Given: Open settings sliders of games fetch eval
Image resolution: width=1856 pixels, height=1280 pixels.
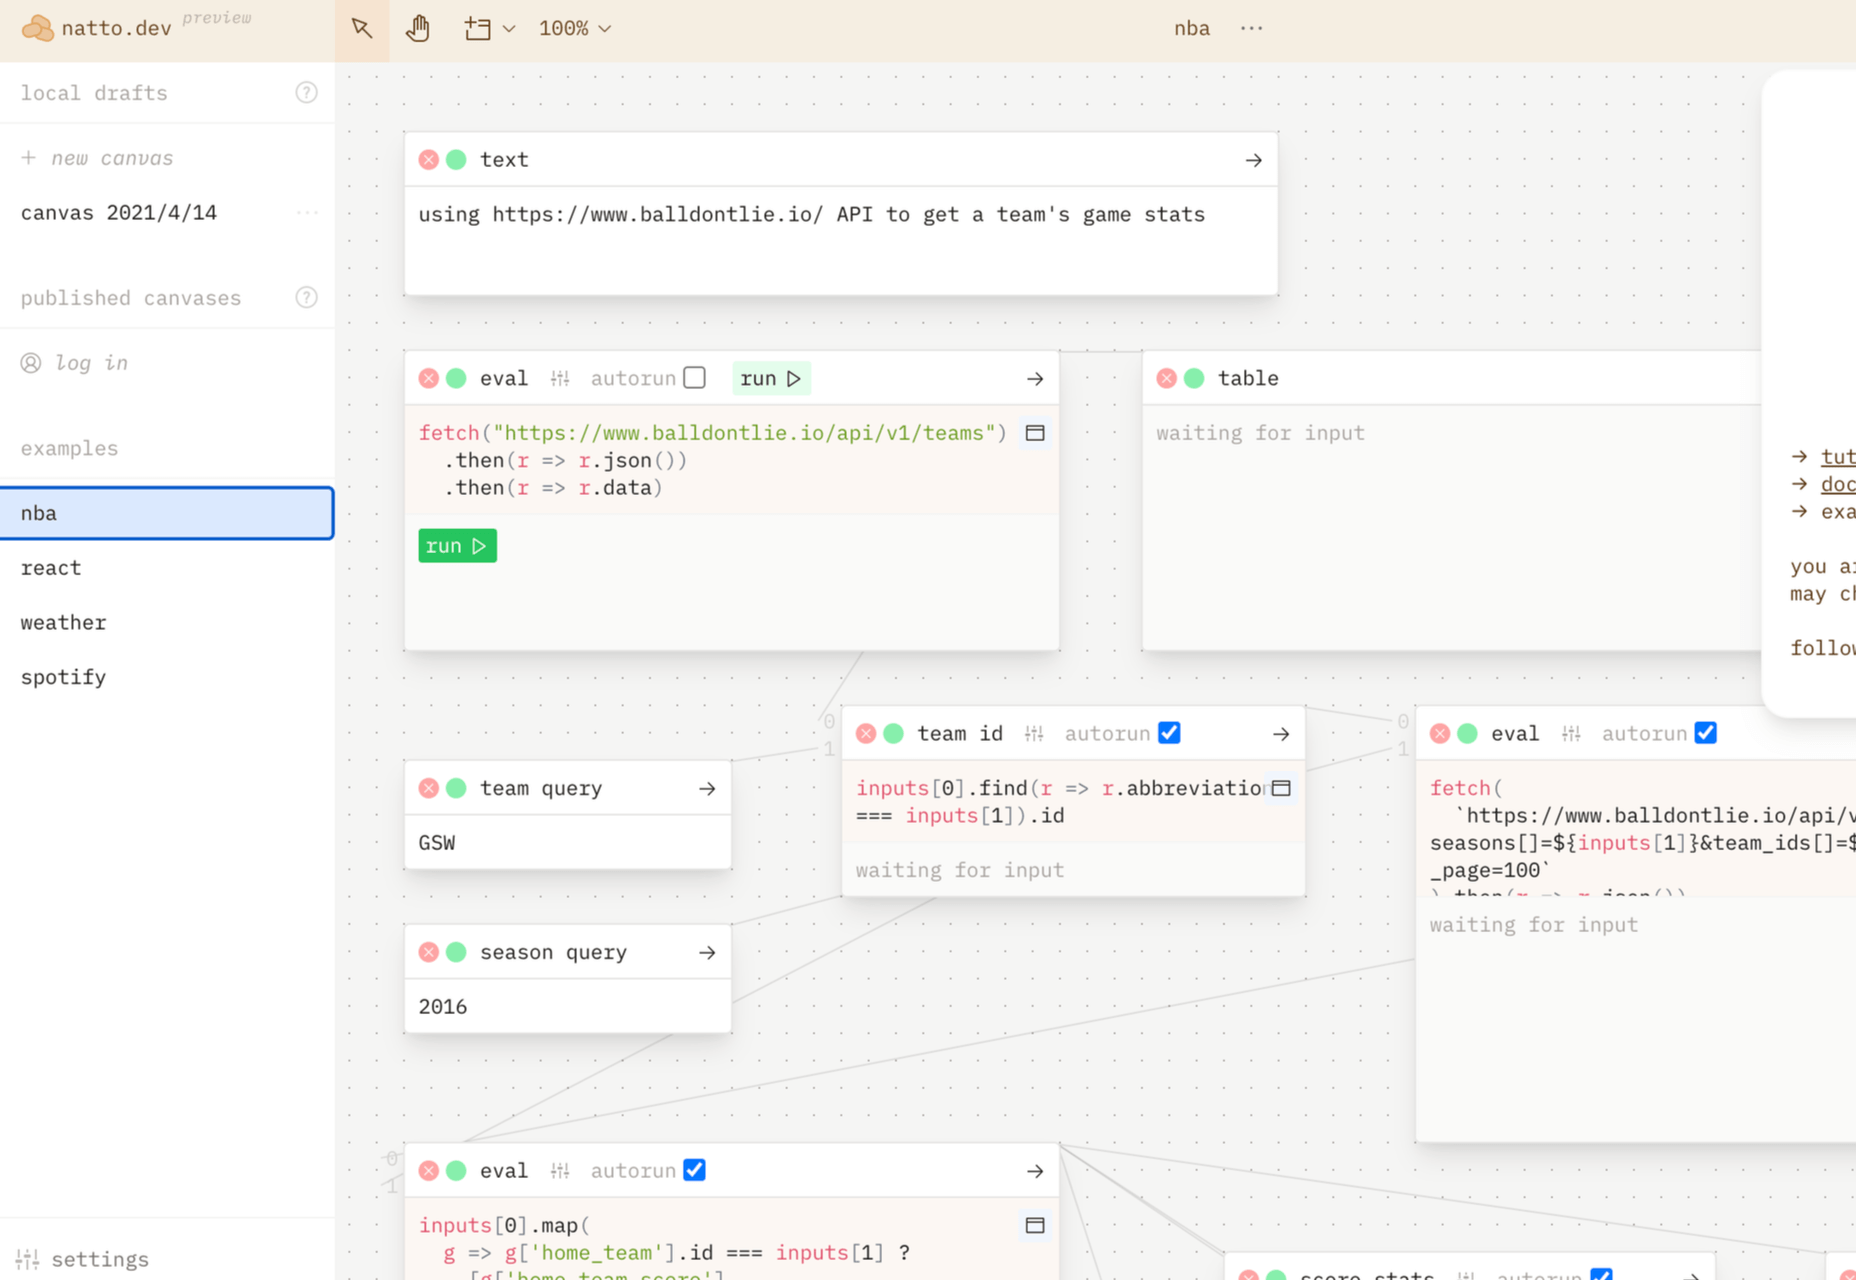Looking at the screenshot, I should point(1571,734).
